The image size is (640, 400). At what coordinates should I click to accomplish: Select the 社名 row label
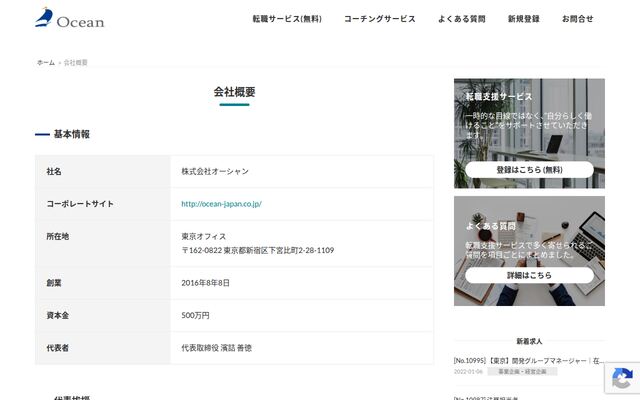click(54, 171)
